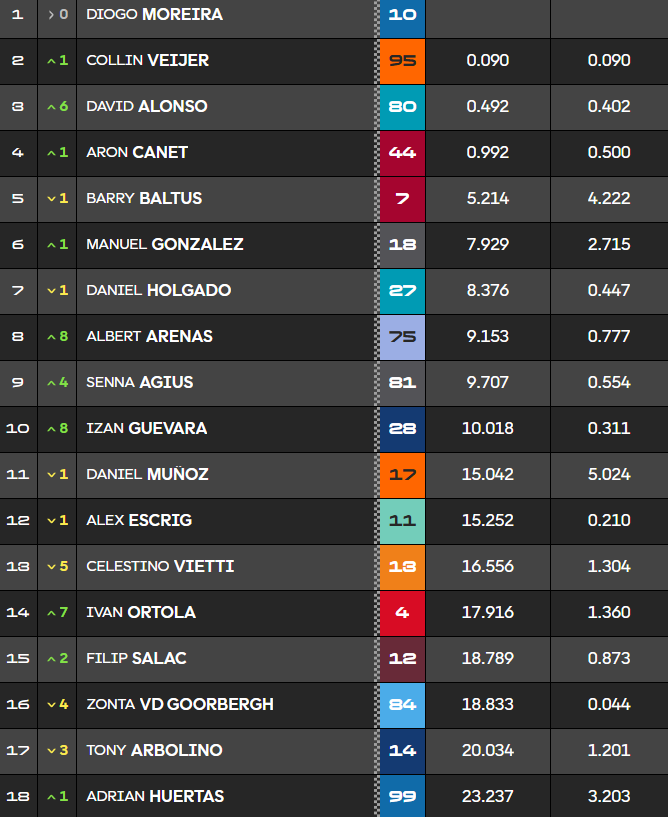Click Zonta vd Goorbergh's blue 84 badge
Image resolution: width=668 pixels, height=817 pixels.
[x=402, y=705]
